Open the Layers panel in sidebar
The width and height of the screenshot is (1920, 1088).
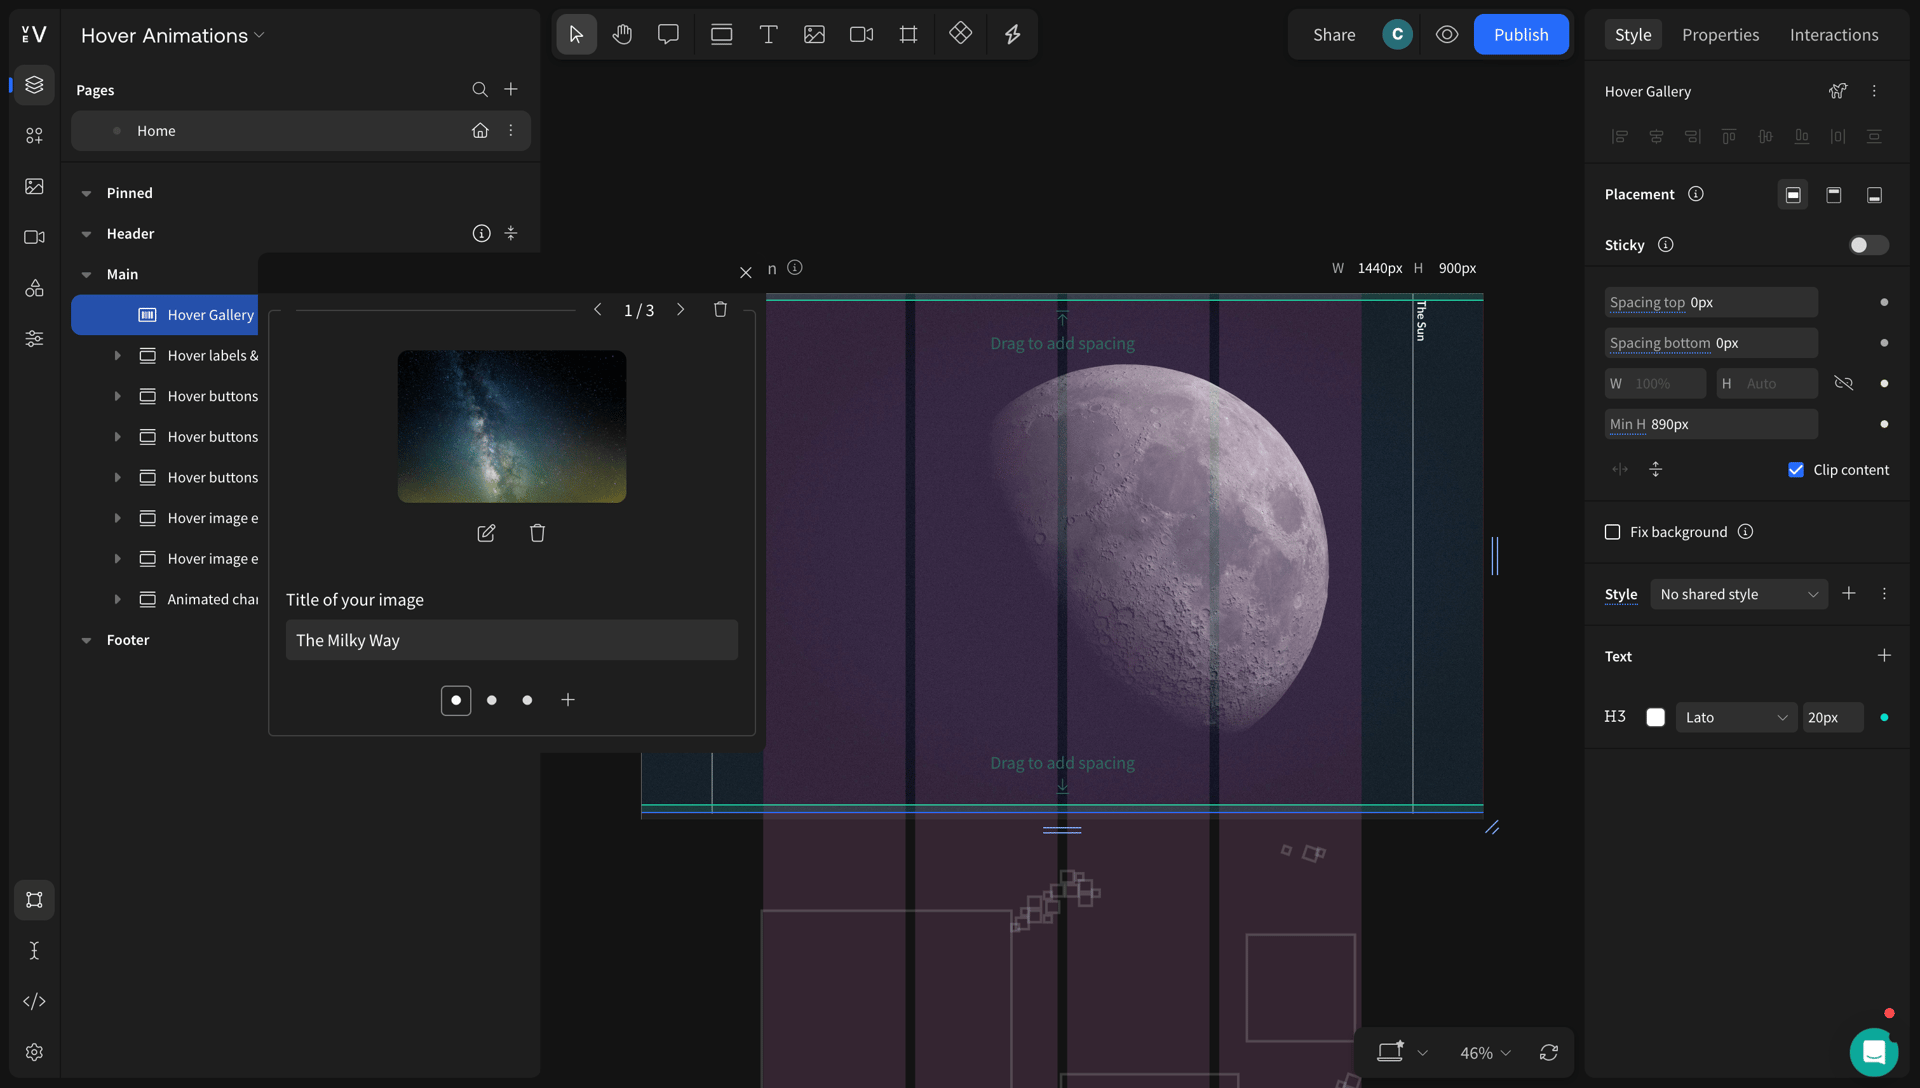(x=34, y=85)
